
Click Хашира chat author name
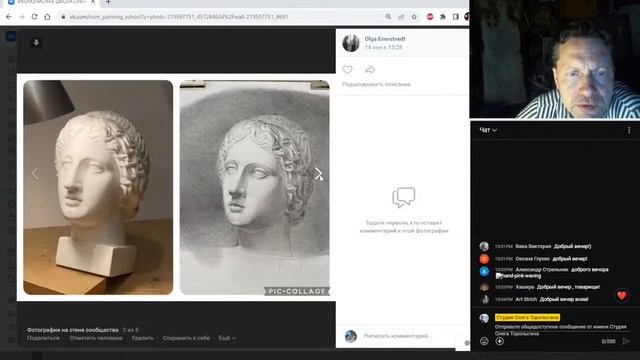[x=524, y=287]
